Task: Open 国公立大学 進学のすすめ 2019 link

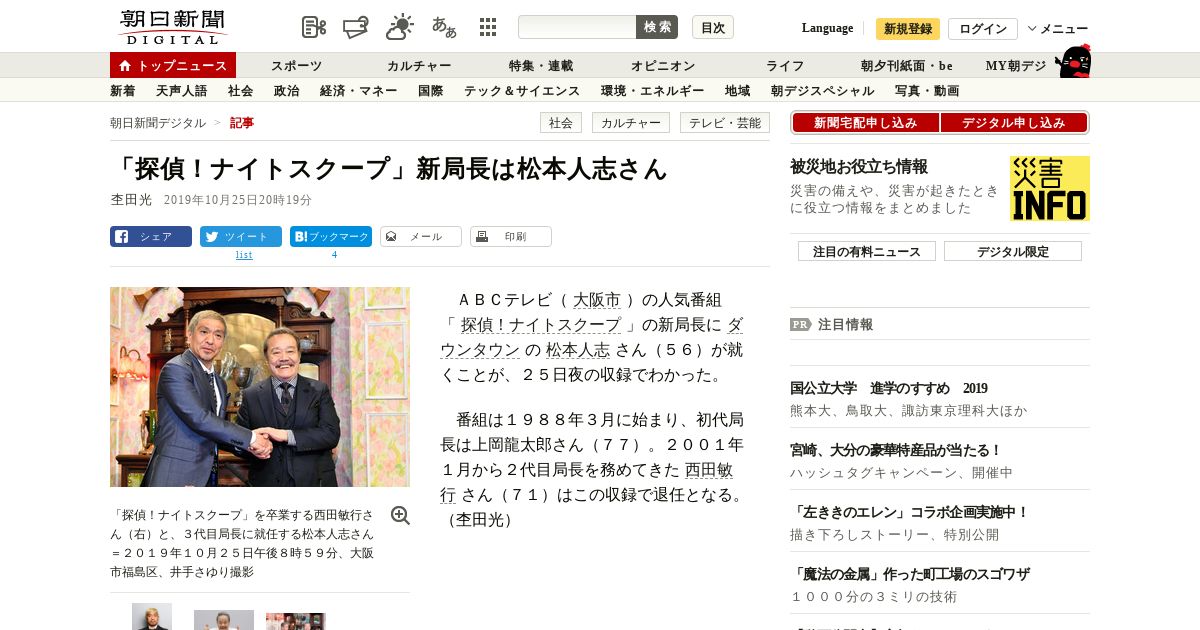Action: coord(888,388)
